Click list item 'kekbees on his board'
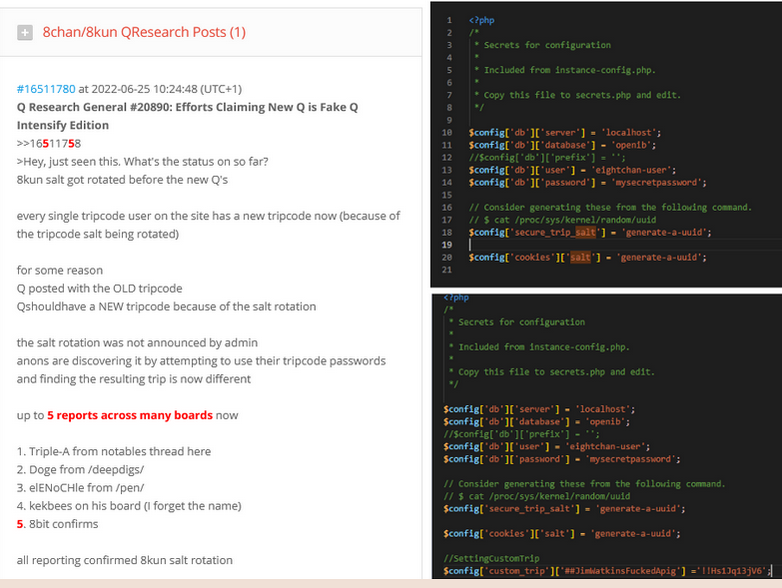The width and height of the screenshot is (782, 588). 129,506
